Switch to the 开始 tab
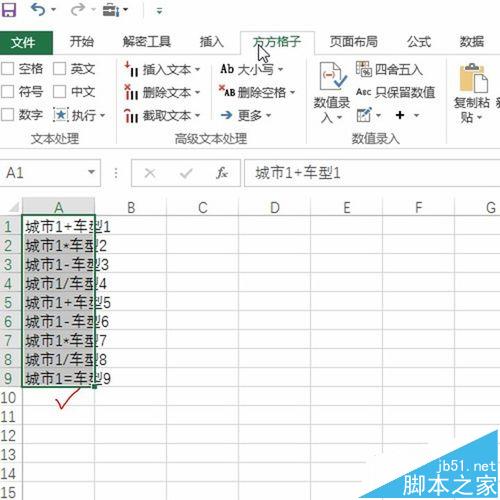Screen dimensions: 500x500 (x=81, y=42)
